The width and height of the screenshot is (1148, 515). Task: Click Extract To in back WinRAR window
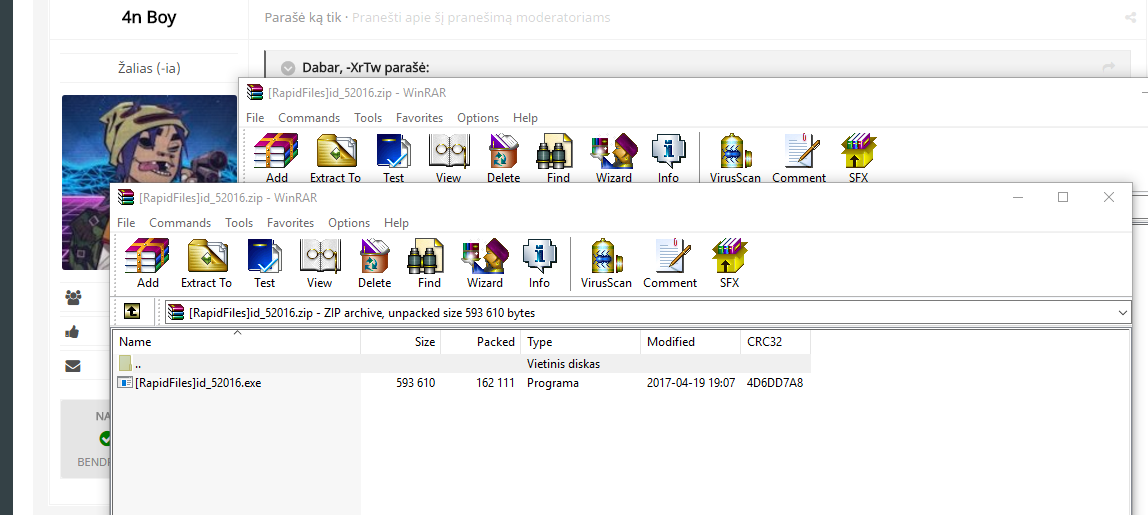pyautogui.click(x=335, y=158)
